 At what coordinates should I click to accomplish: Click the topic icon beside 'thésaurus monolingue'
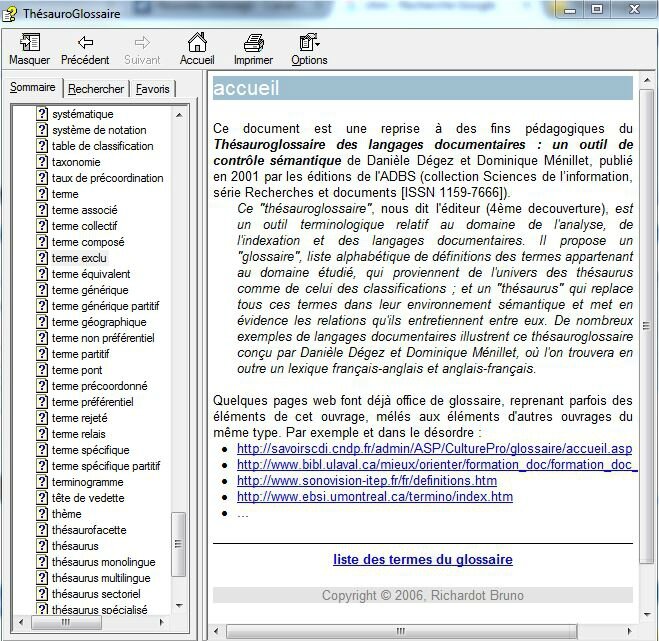[x=42, y=562]
